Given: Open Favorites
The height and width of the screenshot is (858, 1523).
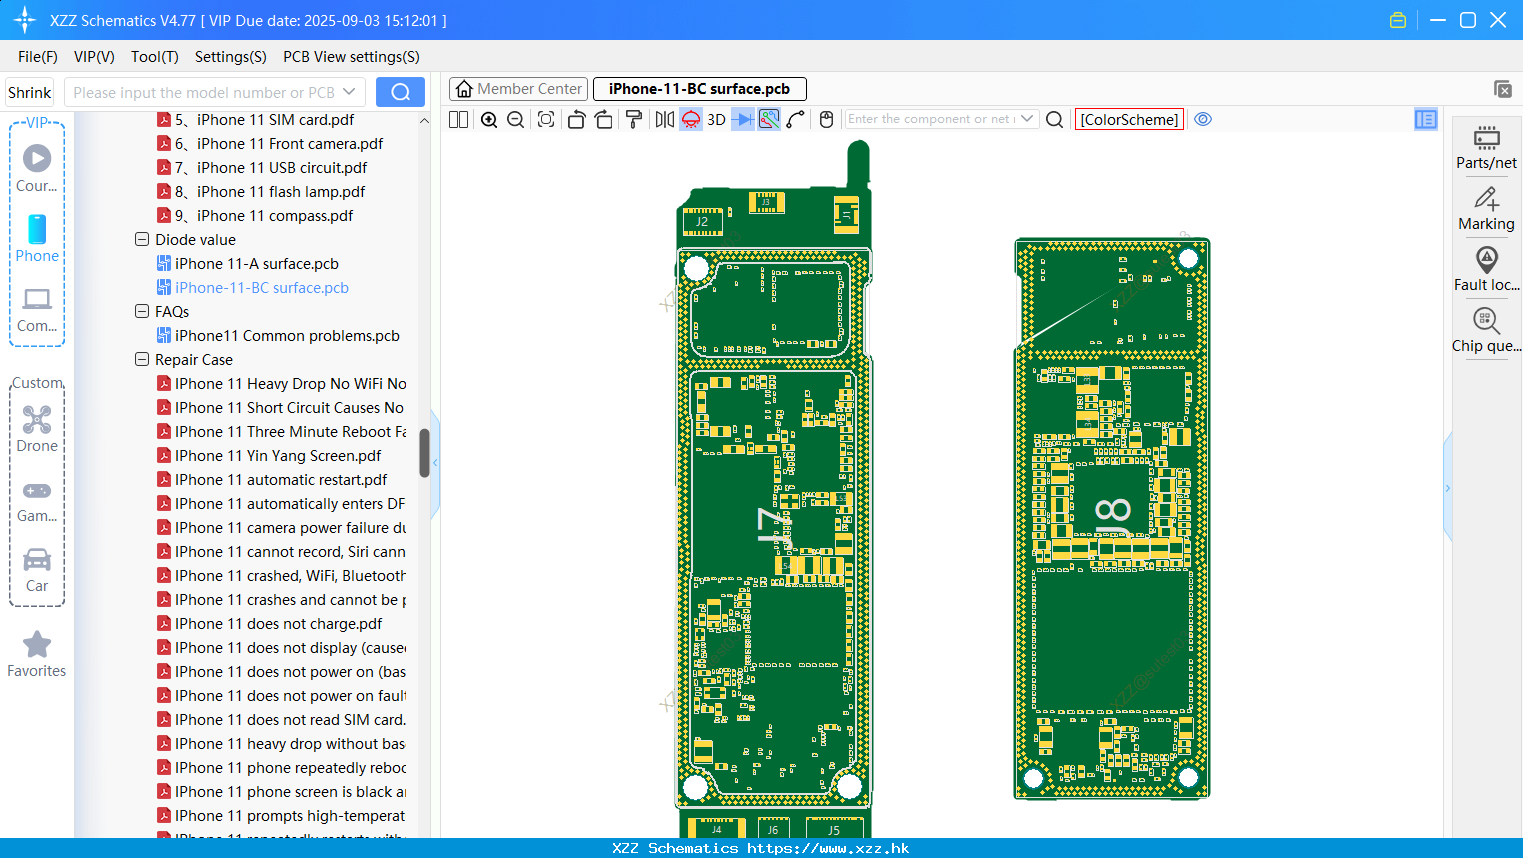Looking at the screenshot, I should coord(37,654).
